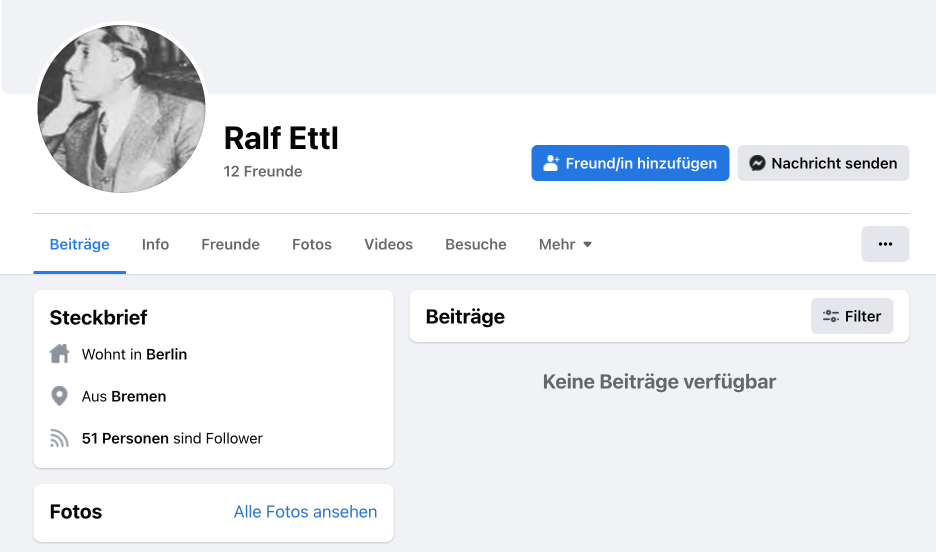This screenshot has height=552, width=936.
Task: Expand the Mehr dropdown arrow
Action: tap(588, 244)
